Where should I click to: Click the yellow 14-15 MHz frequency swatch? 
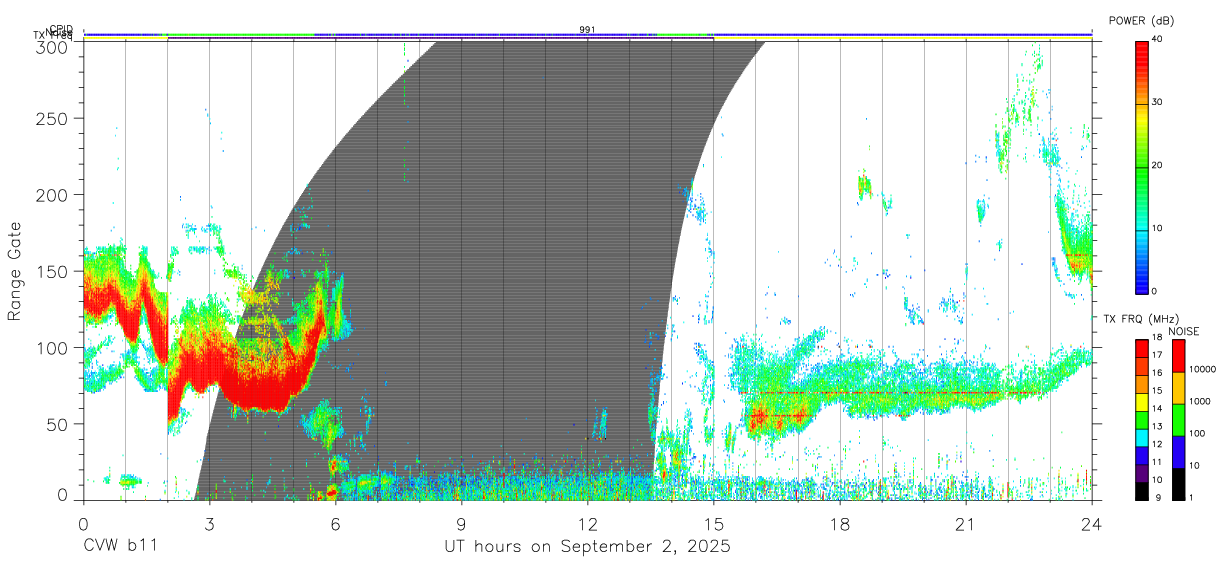tap(1141, 403)
